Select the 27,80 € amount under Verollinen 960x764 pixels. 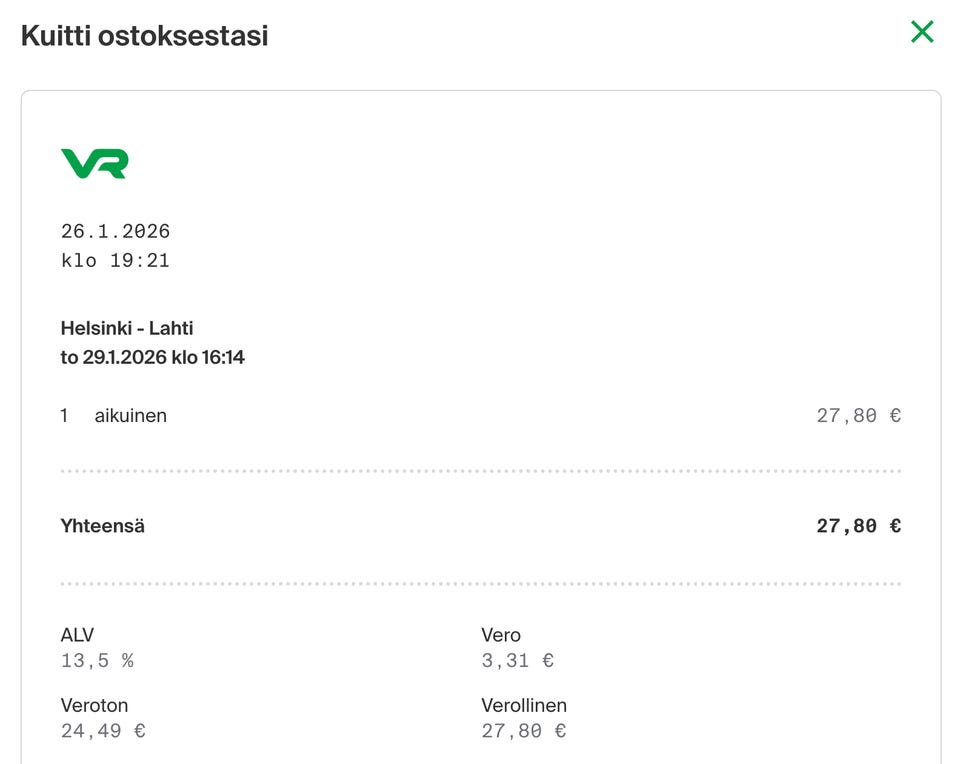coord(523,731)
